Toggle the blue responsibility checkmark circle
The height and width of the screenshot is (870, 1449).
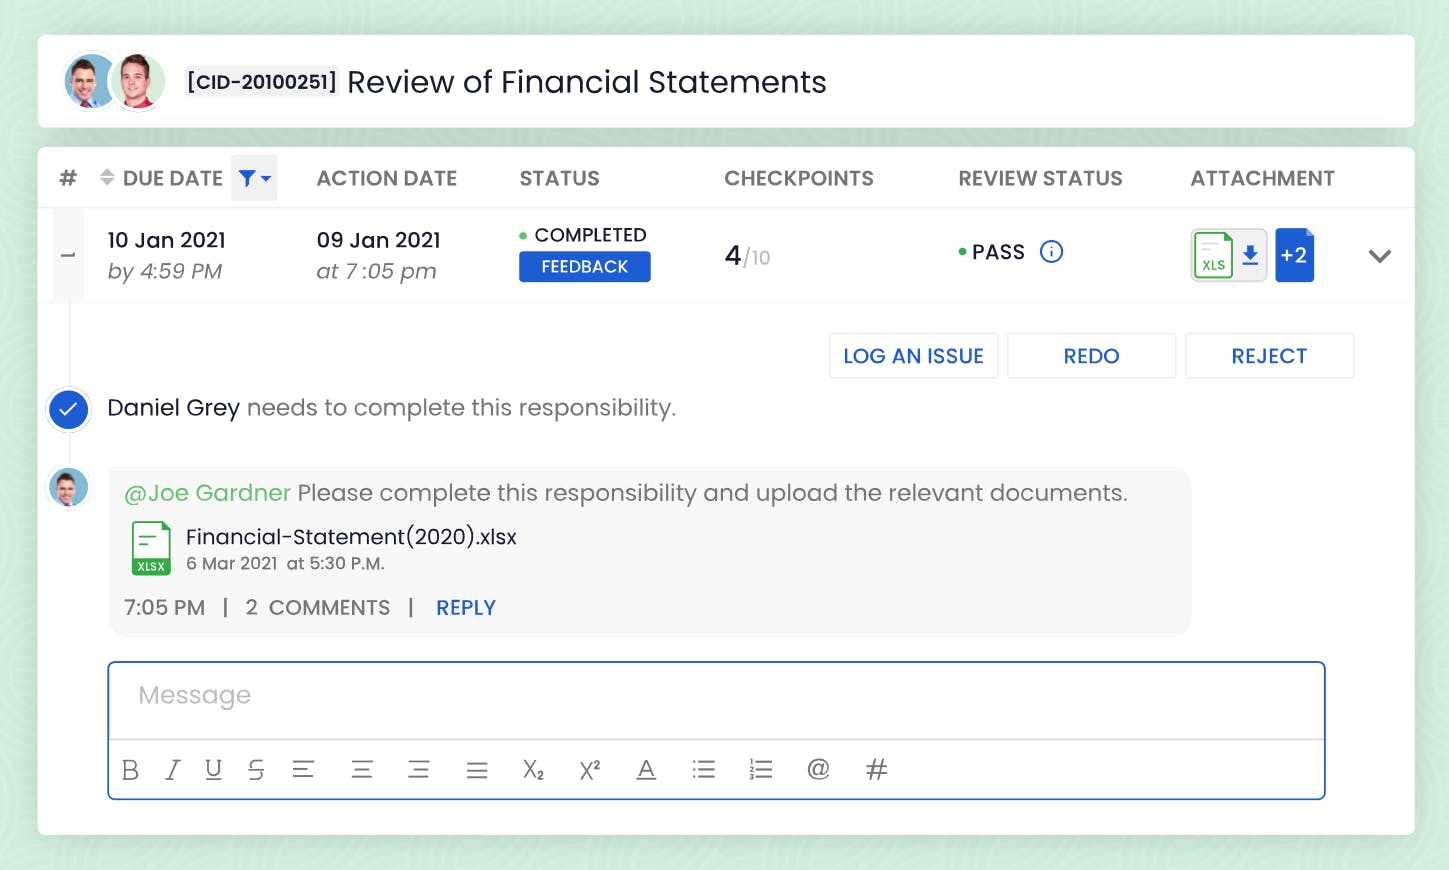tap(68, 409)
